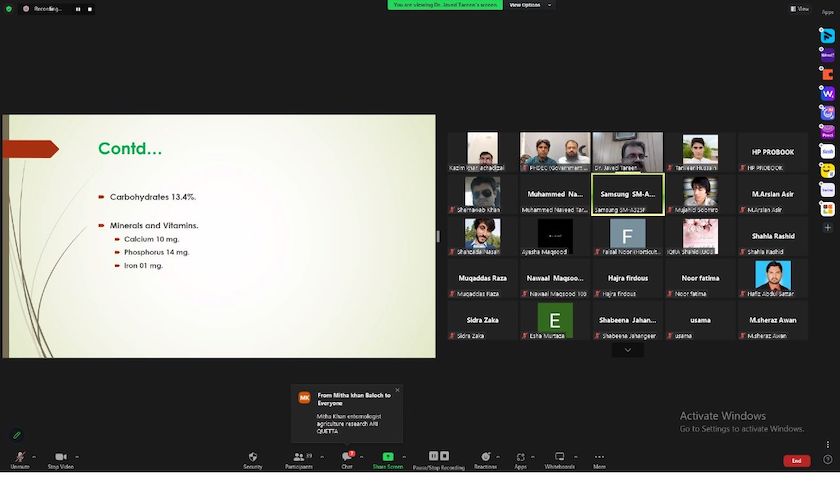Expand video options arrow beside Stop Video
The height and width of the screenshot is (500, 840).
77,457
